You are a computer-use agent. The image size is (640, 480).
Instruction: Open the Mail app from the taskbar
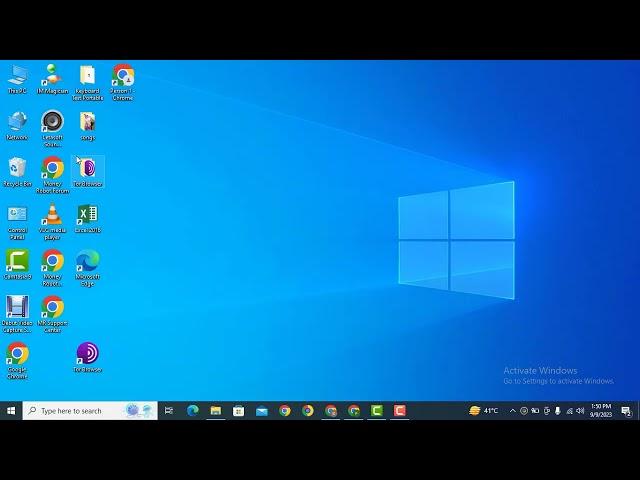(x=262, y=411)
